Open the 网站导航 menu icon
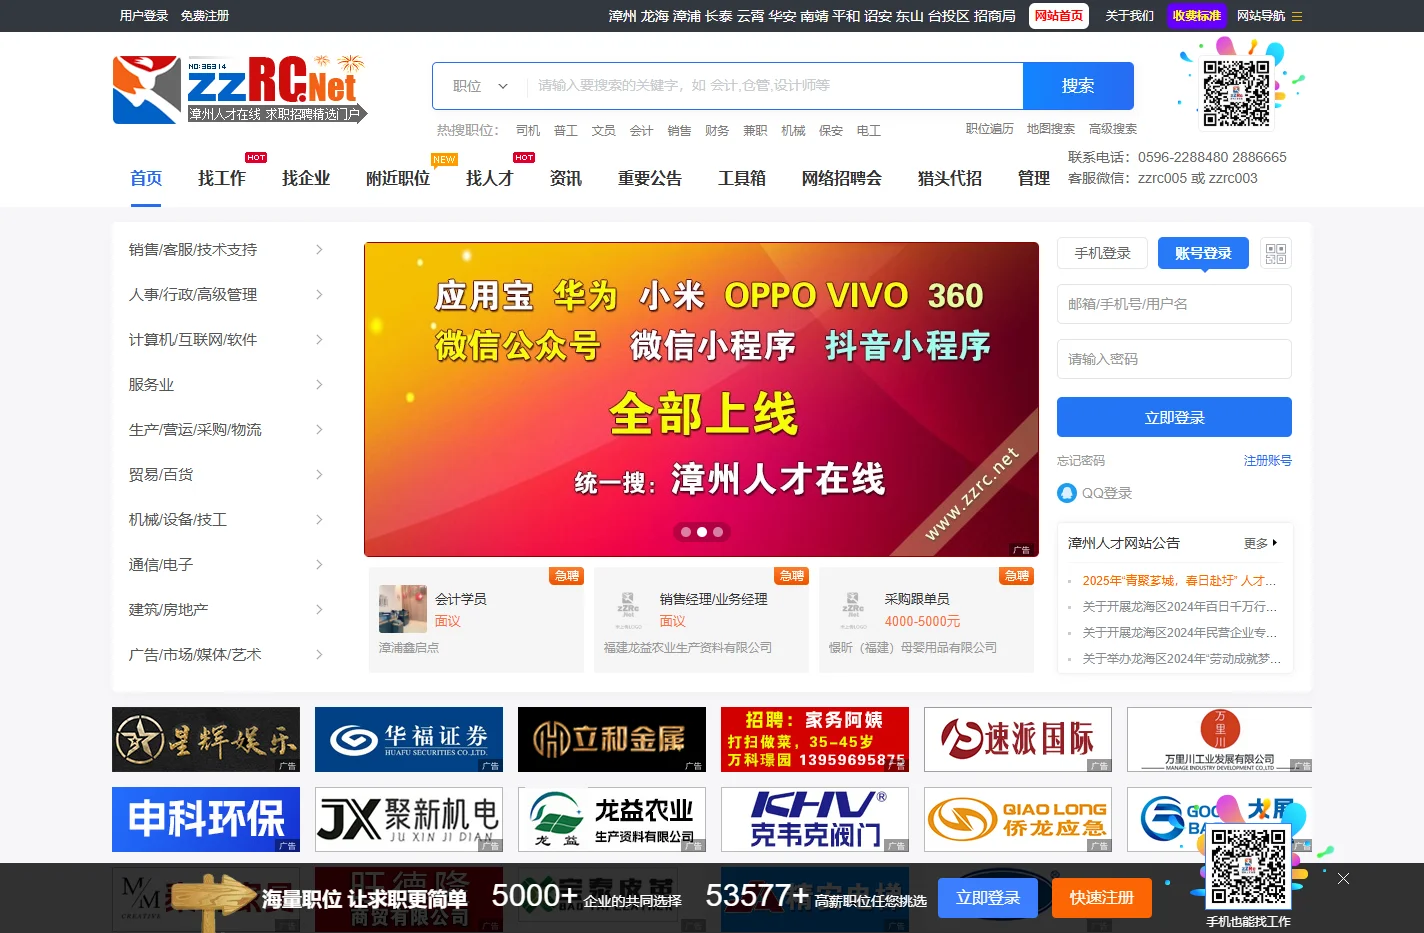The height and width of the screenshot is (933, 1424). [x=1297, y=16]
